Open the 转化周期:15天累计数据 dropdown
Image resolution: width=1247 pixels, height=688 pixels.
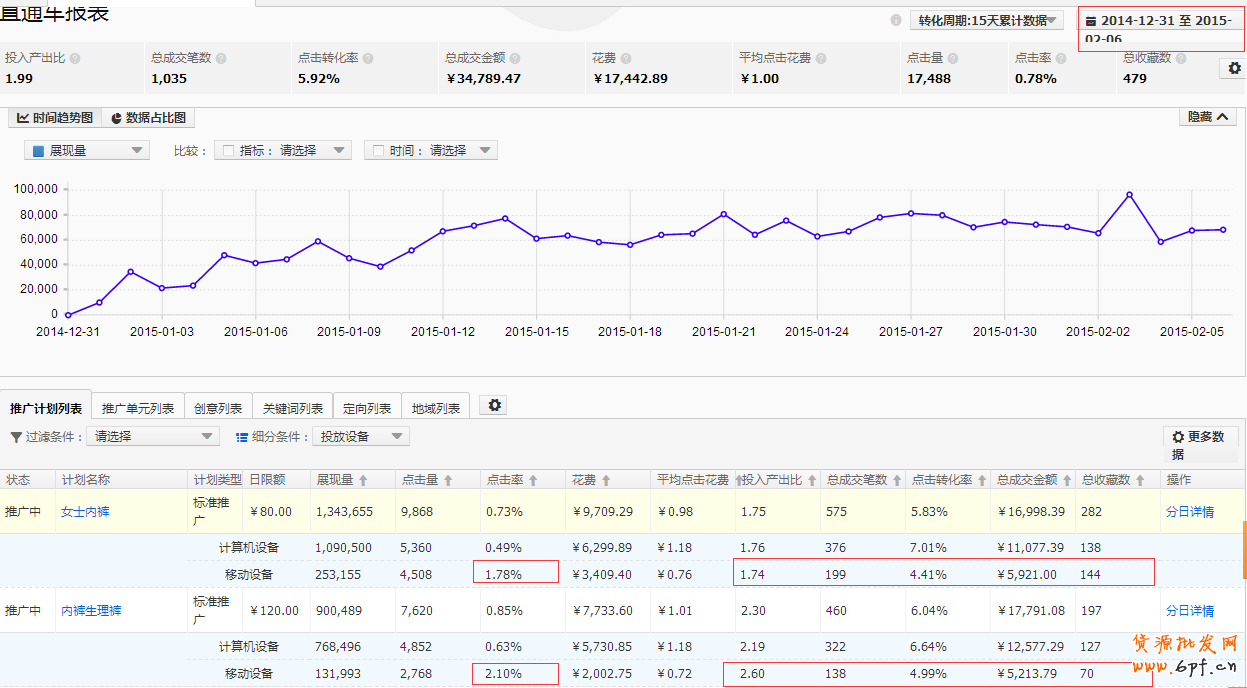click(986, 20)
